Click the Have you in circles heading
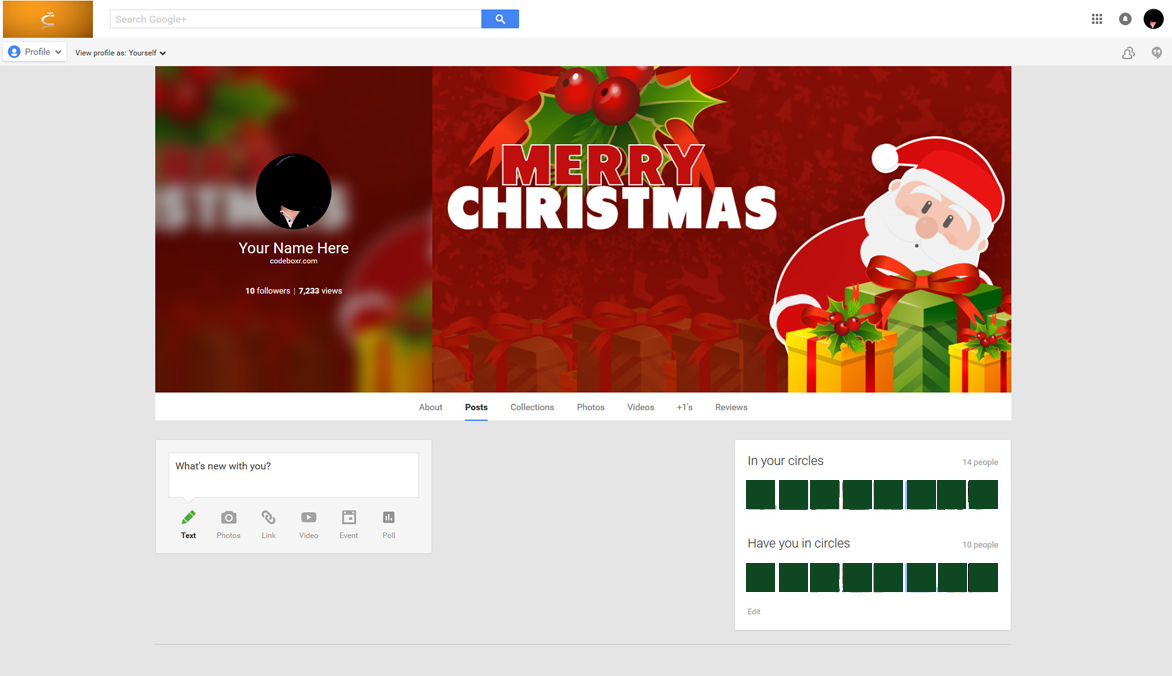 point(798,543)
